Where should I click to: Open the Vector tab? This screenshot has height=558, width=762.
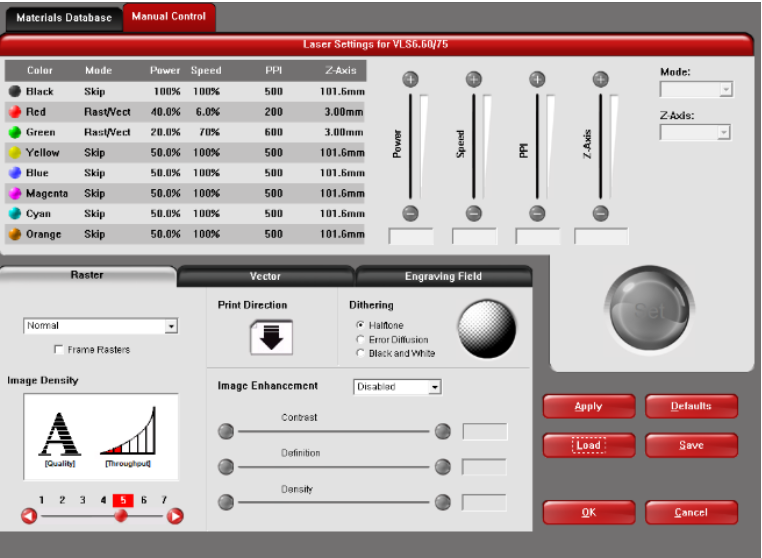[265, 276]
